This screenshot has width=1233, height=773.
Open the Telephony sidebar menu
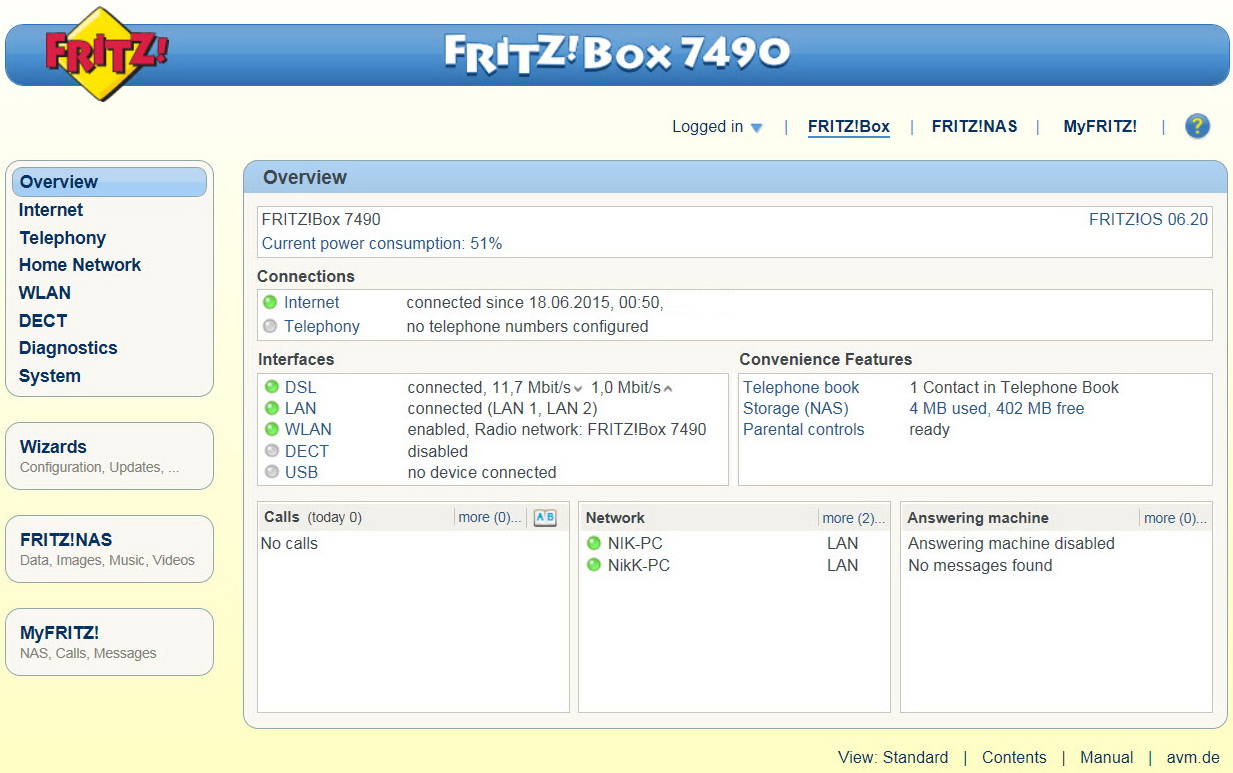click(x=62, y=238)
